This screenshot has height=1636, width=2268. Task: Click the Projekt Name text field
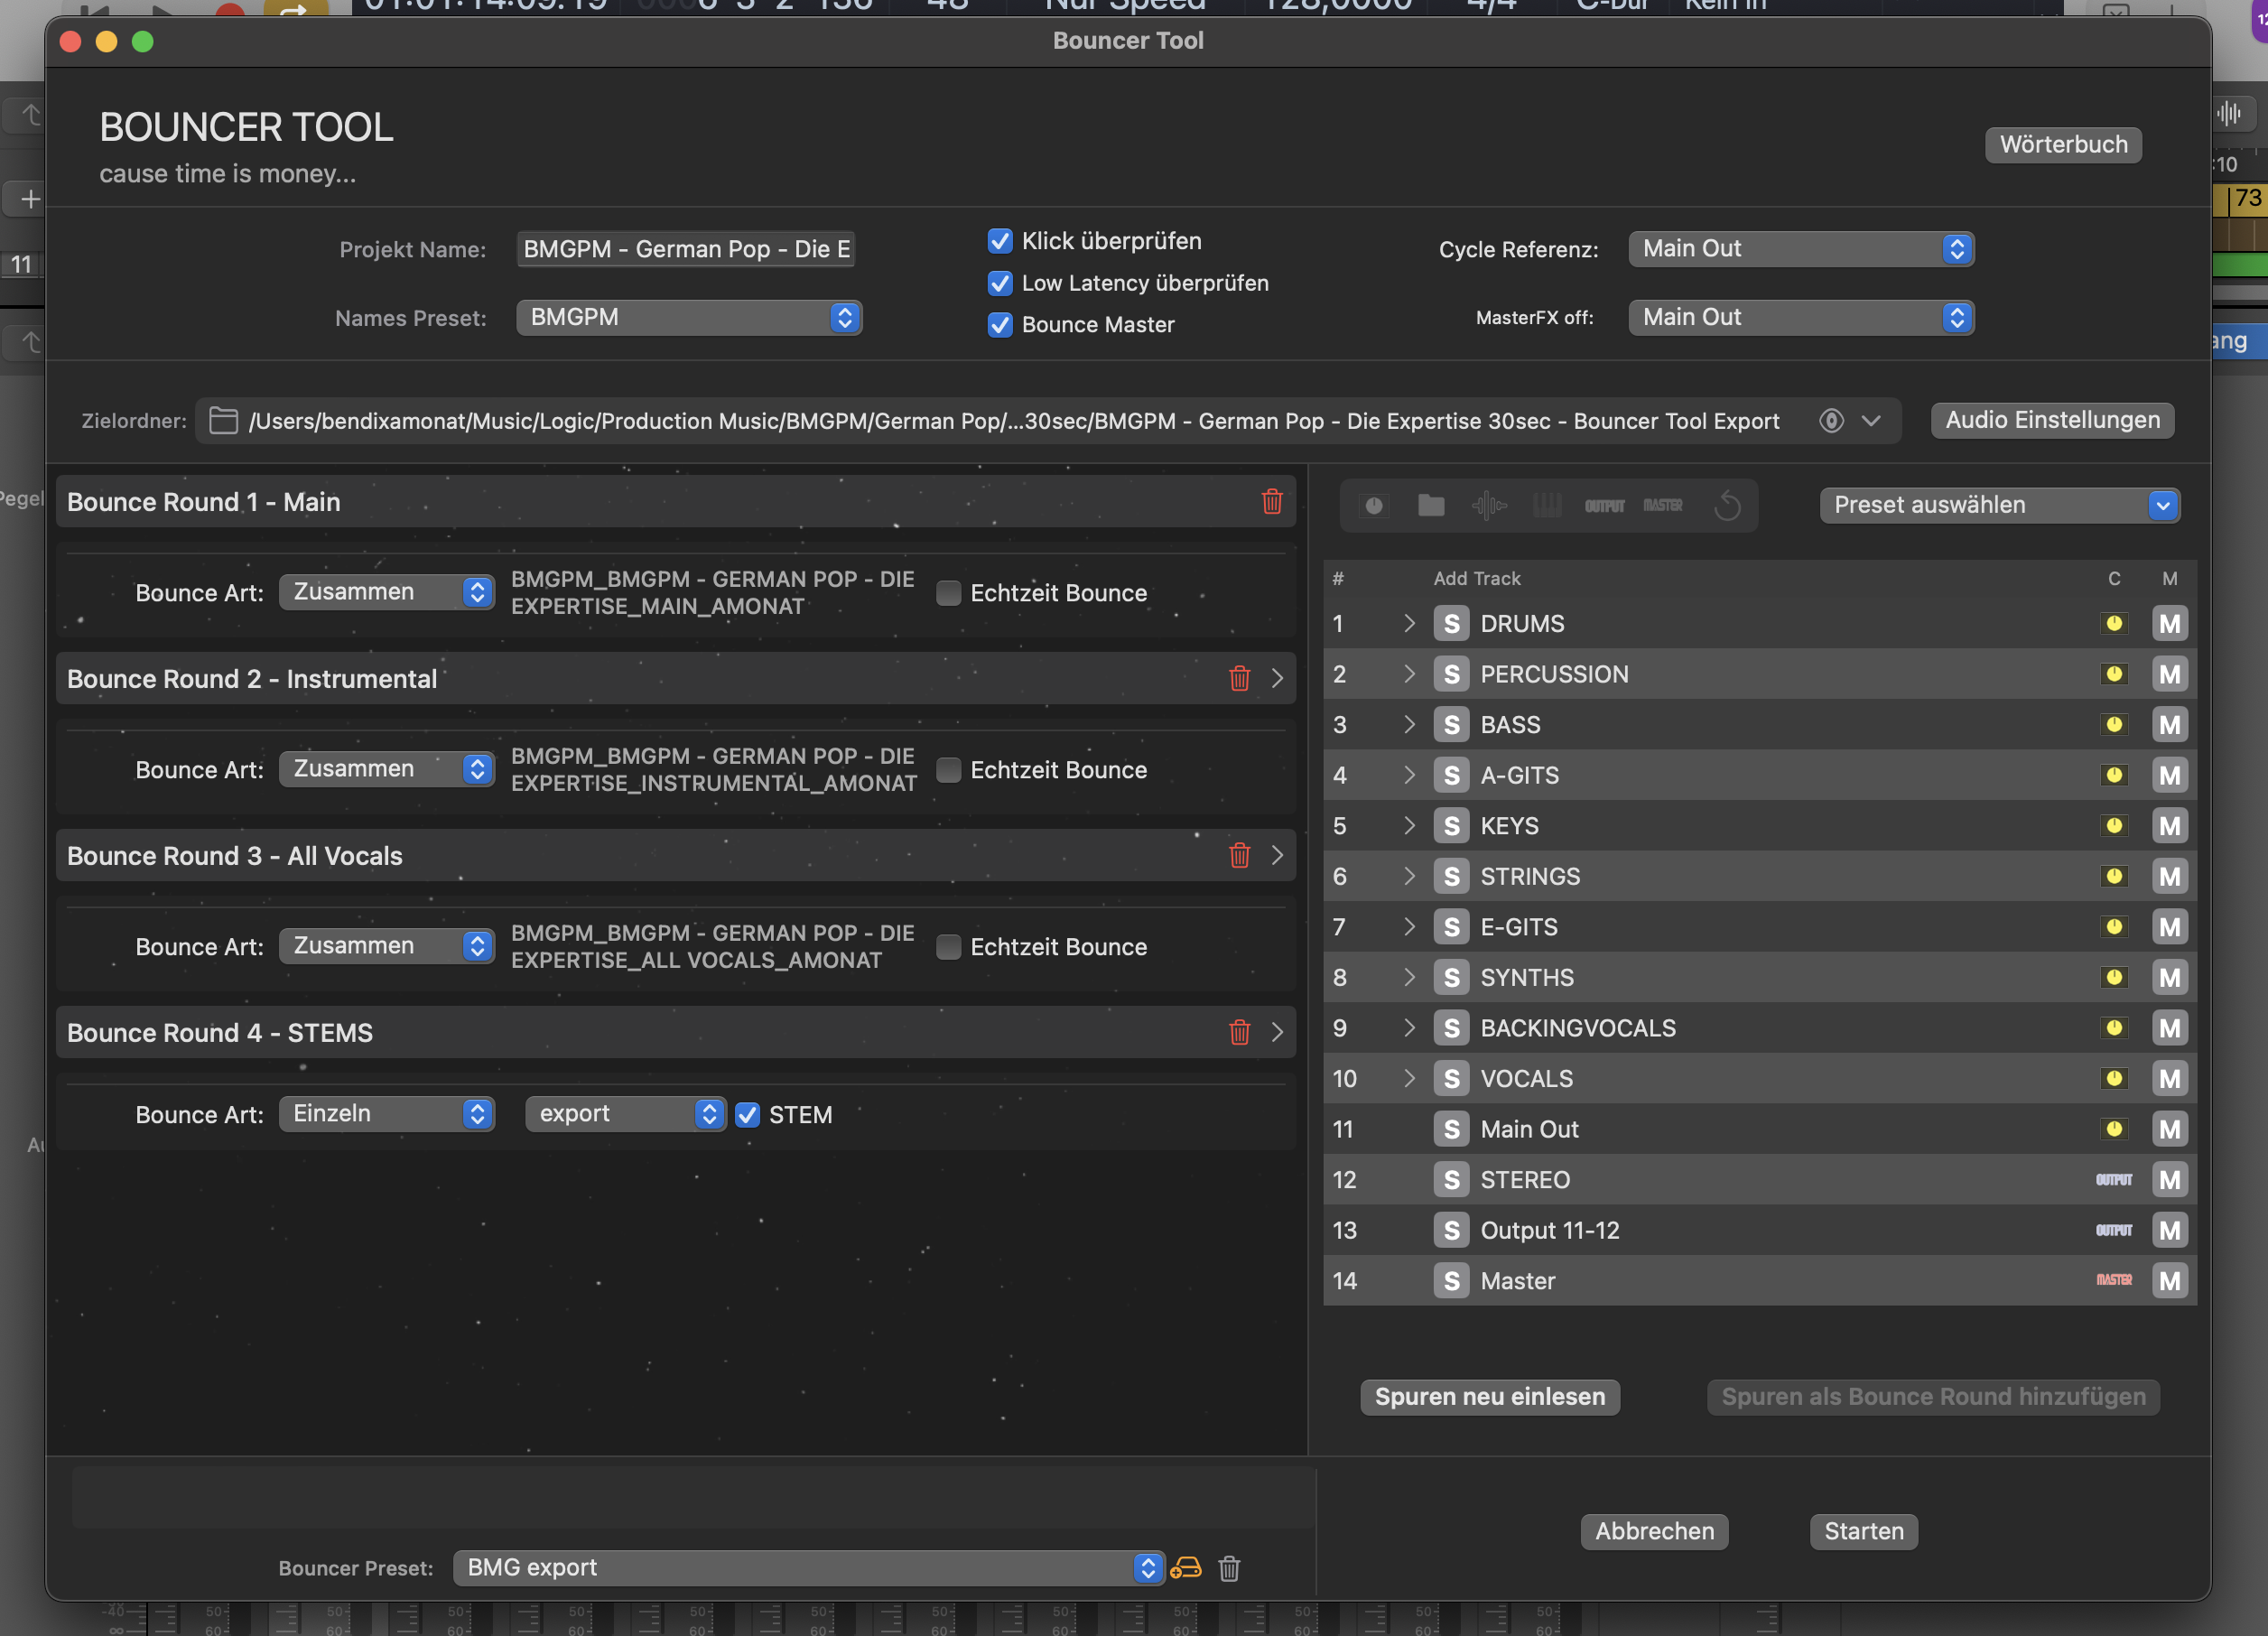686,249
